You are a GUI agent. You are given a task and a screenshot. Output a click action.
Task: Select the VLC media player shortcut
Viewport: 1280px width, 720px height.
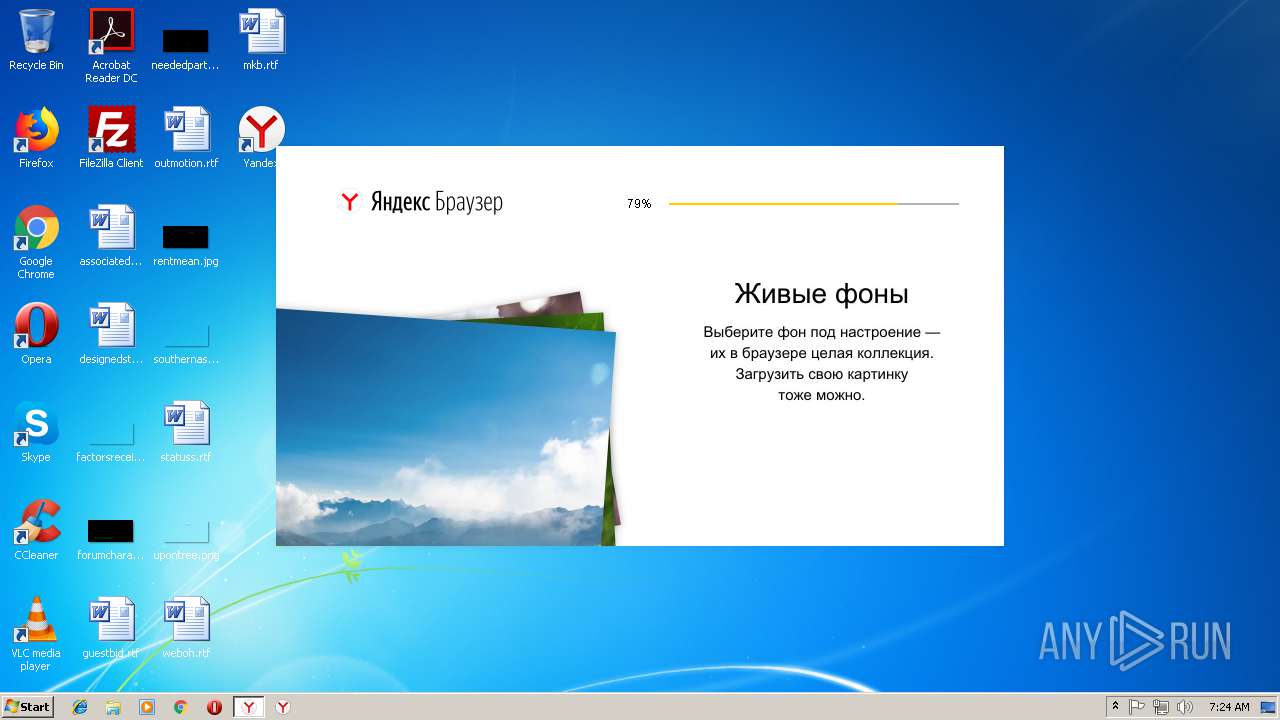click(36, 634)
